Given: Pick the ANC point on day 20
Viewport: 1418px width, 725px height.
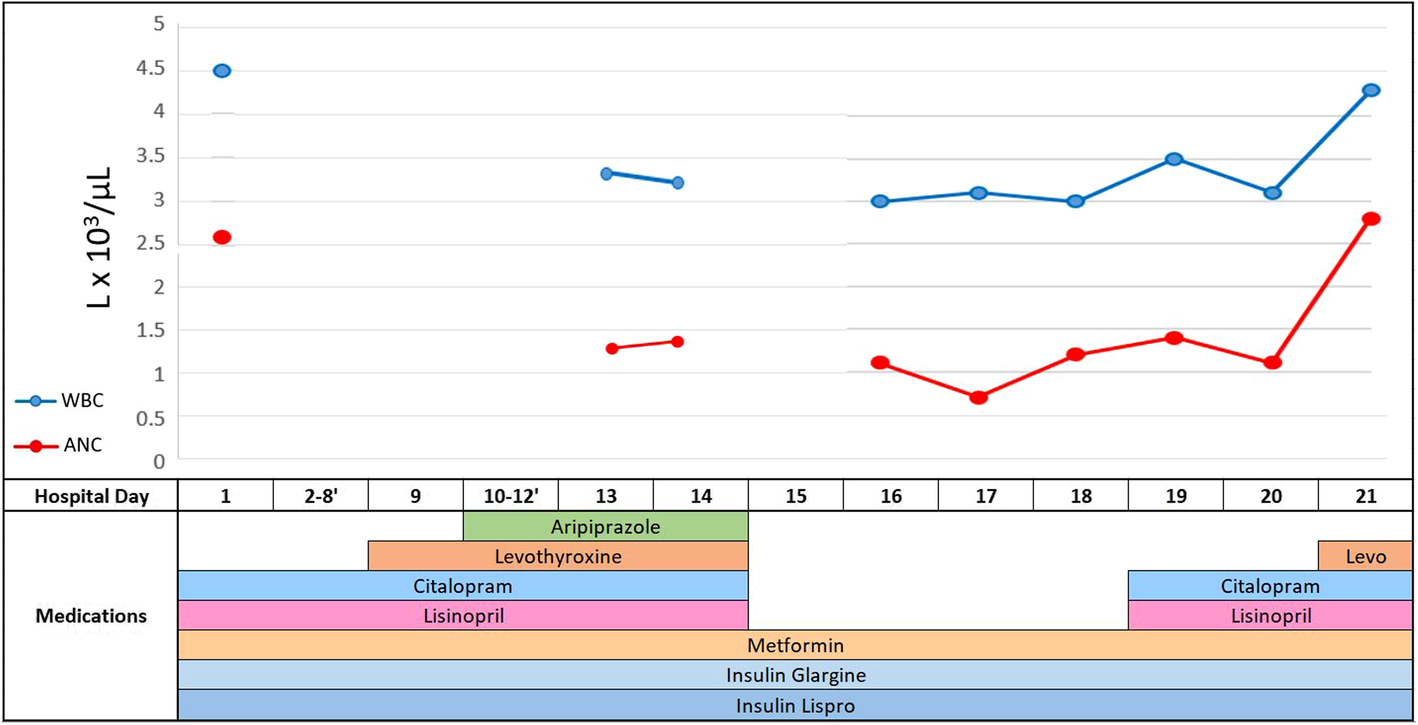Looking at the screenshot, I should [1273, 362].
